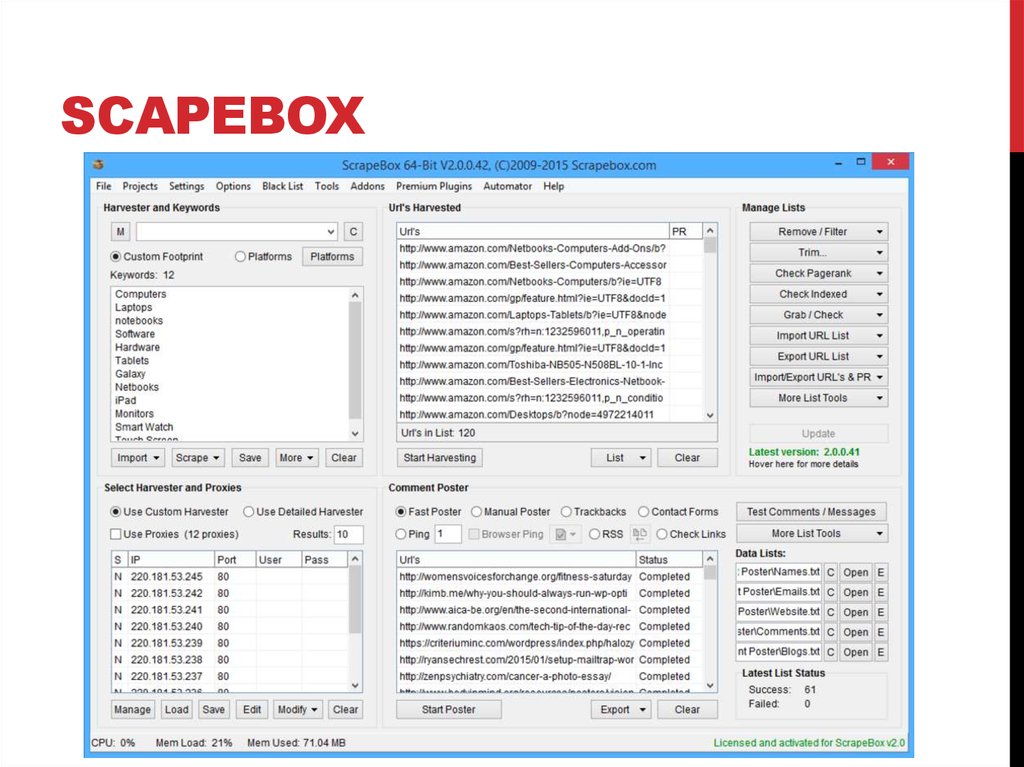This screenshot has width=1024, height=767.
Task: Open the Black List menu
Action: [x=282, y=186]
